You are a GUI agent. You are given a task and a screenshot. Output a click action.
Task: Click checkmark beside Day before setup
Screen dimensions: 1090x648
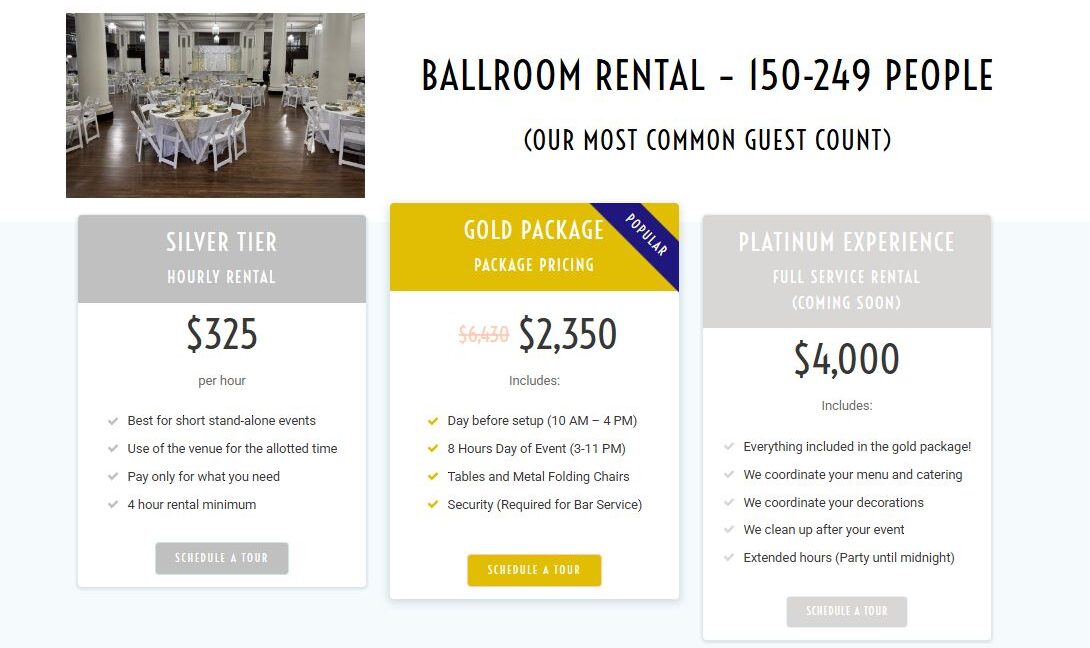click(432, 421)
